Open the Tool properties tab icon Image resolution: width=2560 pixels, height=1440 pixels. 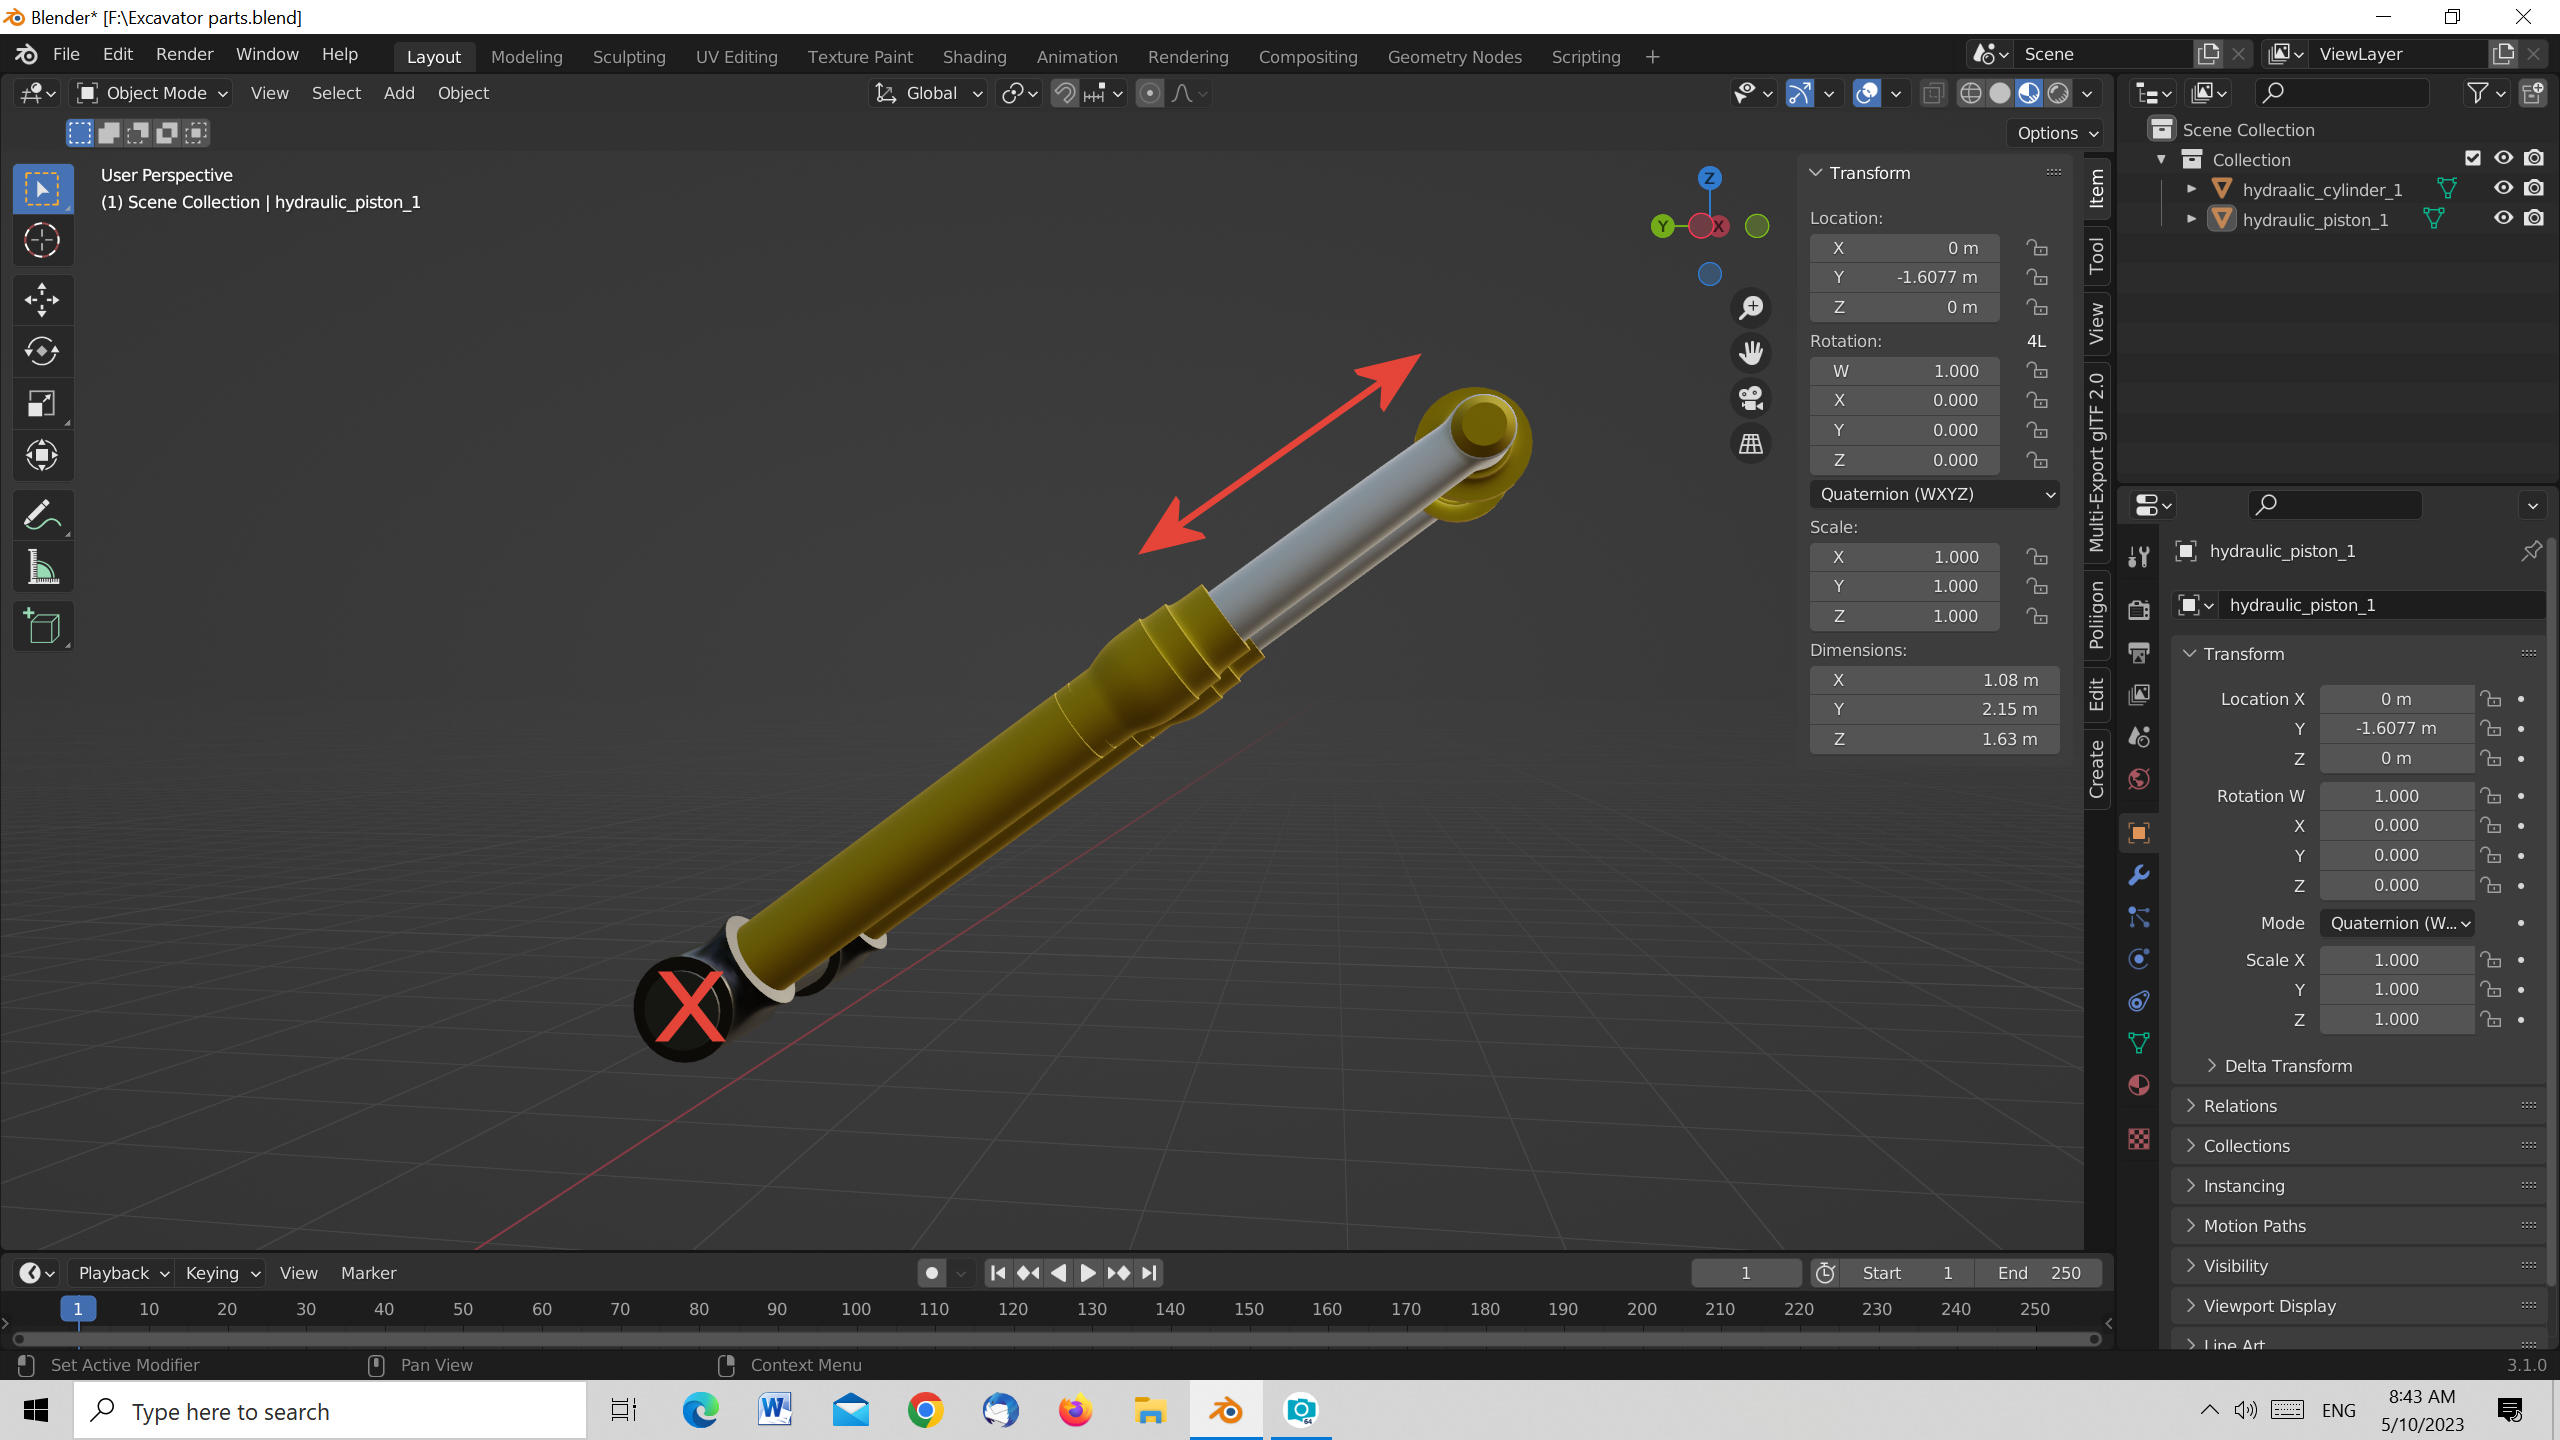pyautogui.click(x=2139, y=557)
